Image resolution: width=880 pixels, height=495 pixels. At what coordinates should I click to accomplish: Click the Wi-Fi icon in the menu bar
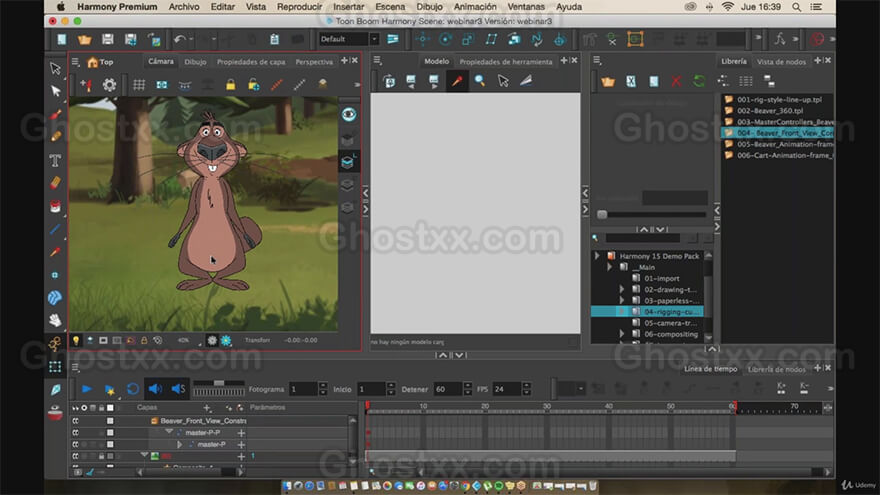coord(728,7)
